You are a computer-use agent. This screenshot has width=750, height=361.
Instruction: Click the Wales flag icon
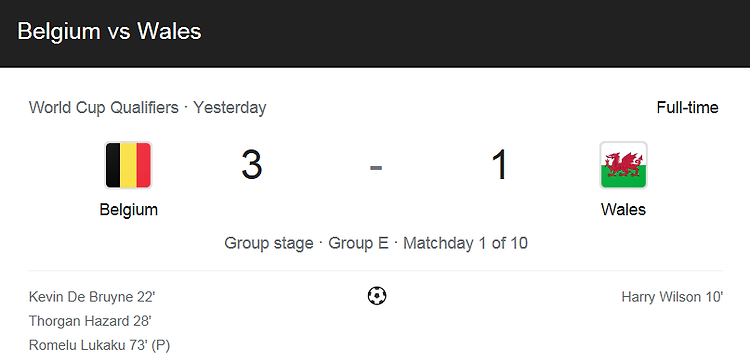click(x=623, y=165)
